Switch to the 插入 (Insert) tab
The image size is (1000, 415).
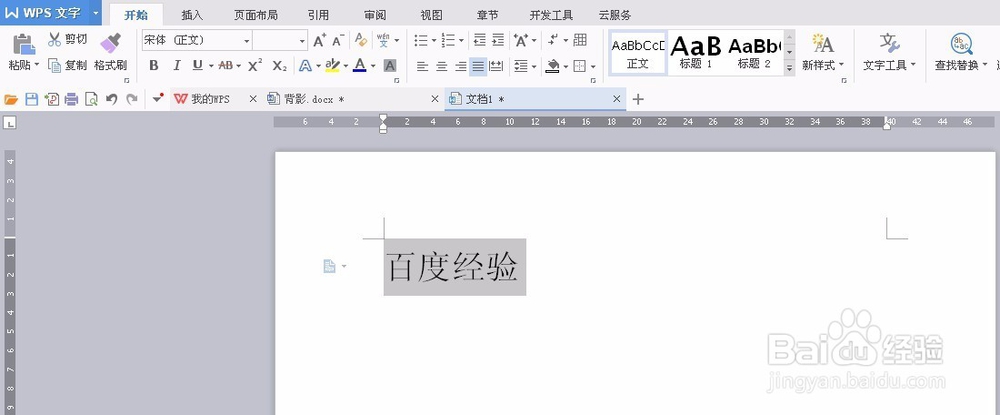click(x=192, y=15)
